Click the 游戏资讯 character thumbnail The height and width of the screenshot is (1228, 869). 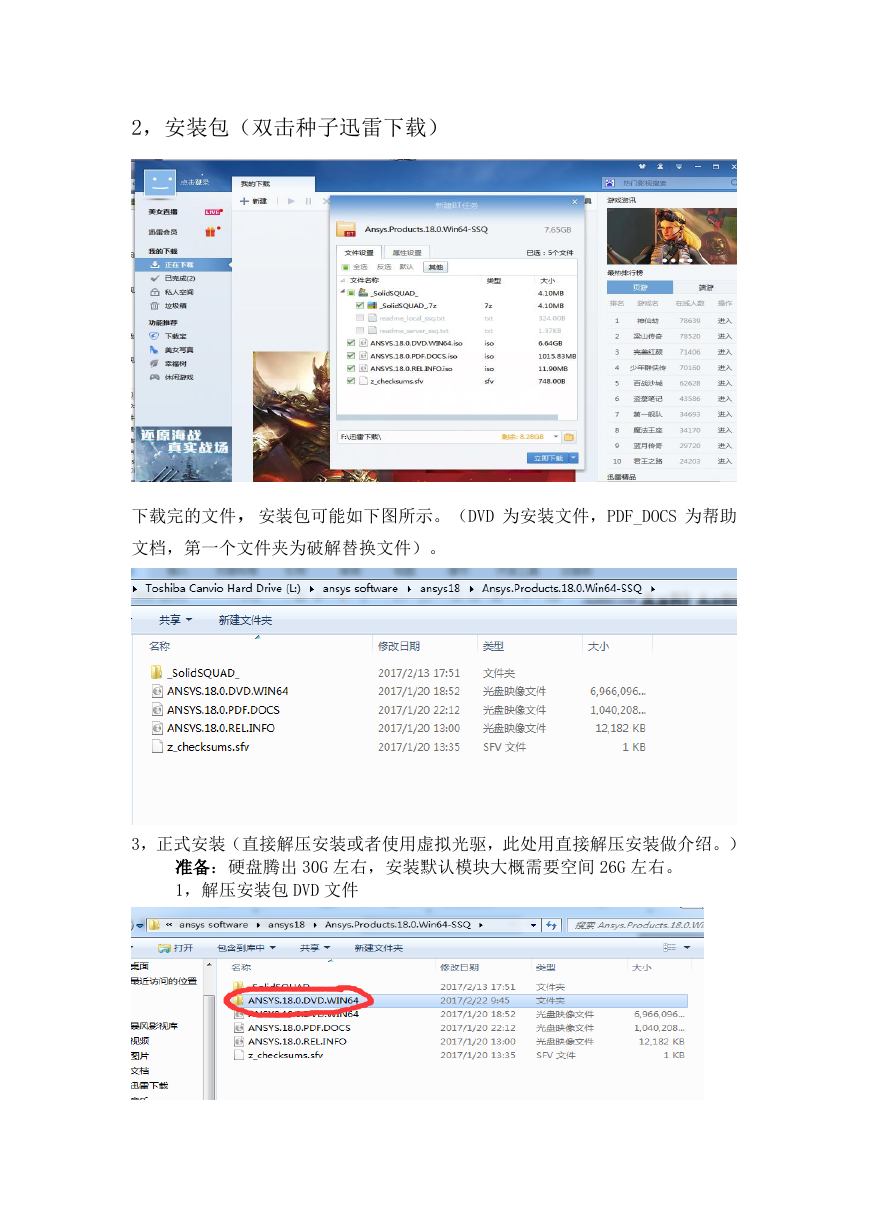pyautogui.click(x=672, y=236)
